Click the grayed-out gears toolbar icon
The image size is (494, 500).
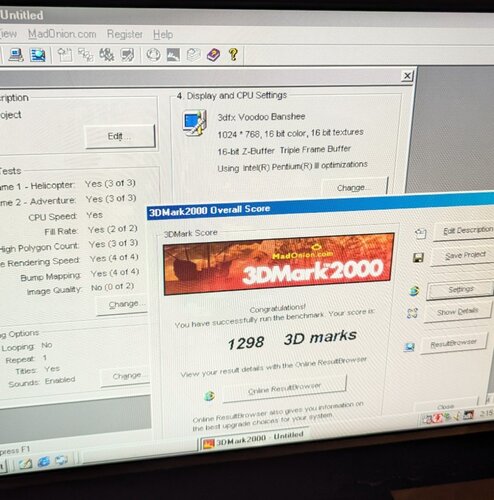[106, 55]
